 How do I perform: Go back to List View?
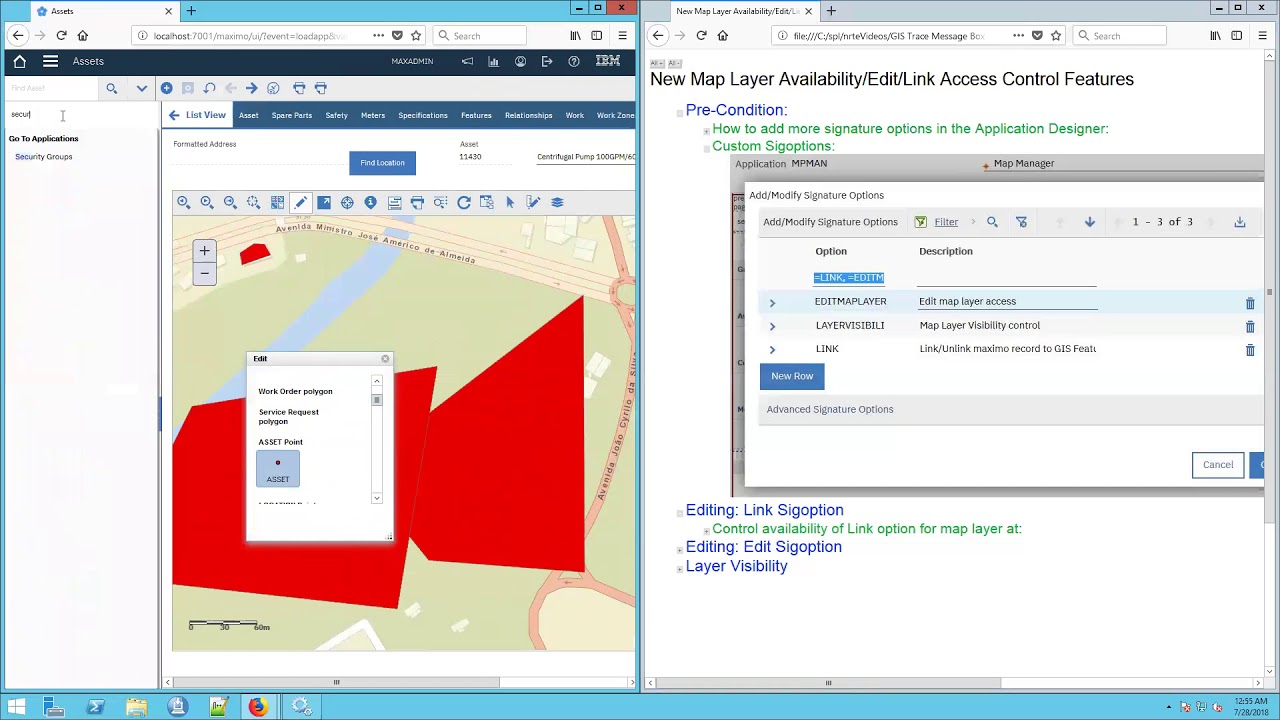point(197,115)
